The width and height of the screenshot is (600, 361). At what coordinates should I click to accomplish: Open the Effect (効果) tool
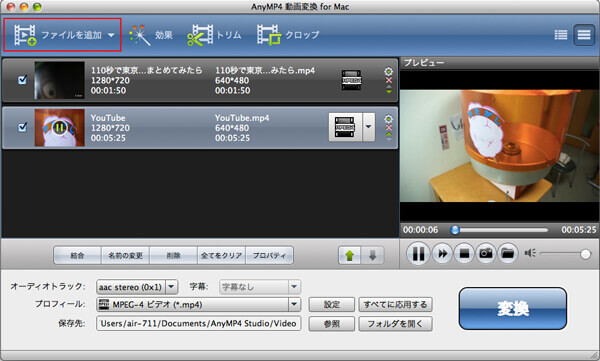click(x=151, y=35)
